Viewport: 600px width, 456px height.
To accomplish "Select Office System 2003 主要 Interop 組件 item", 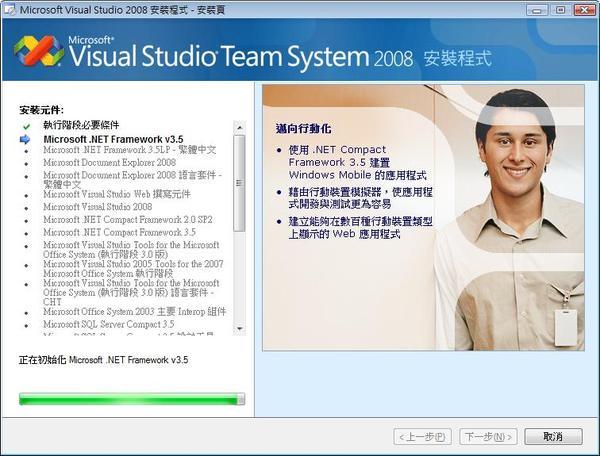I will click(x=135, y=312).
